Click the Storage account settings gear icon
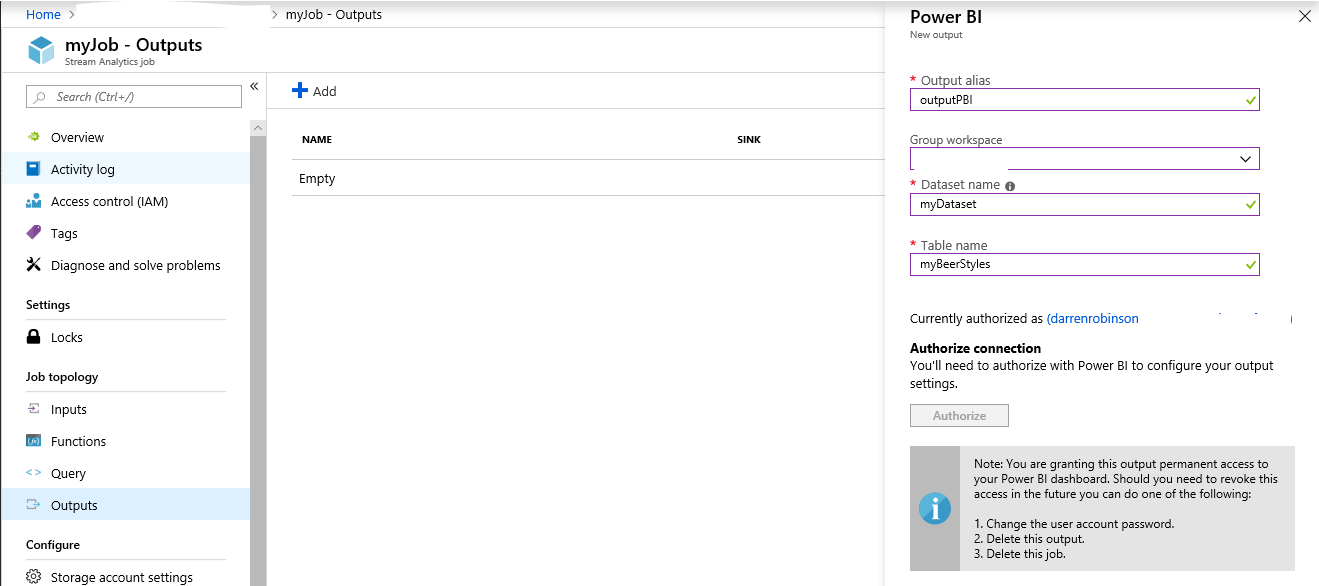 point(33,577)
